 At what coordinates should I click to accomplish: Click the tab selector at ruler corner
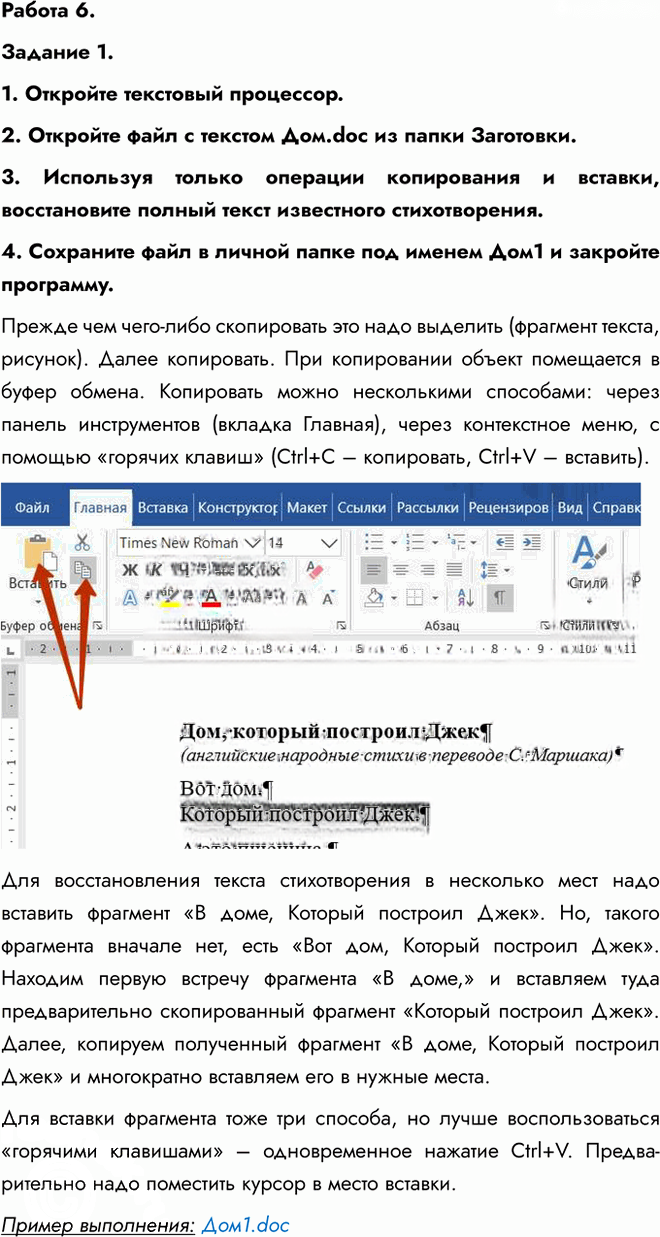(11, 649)
